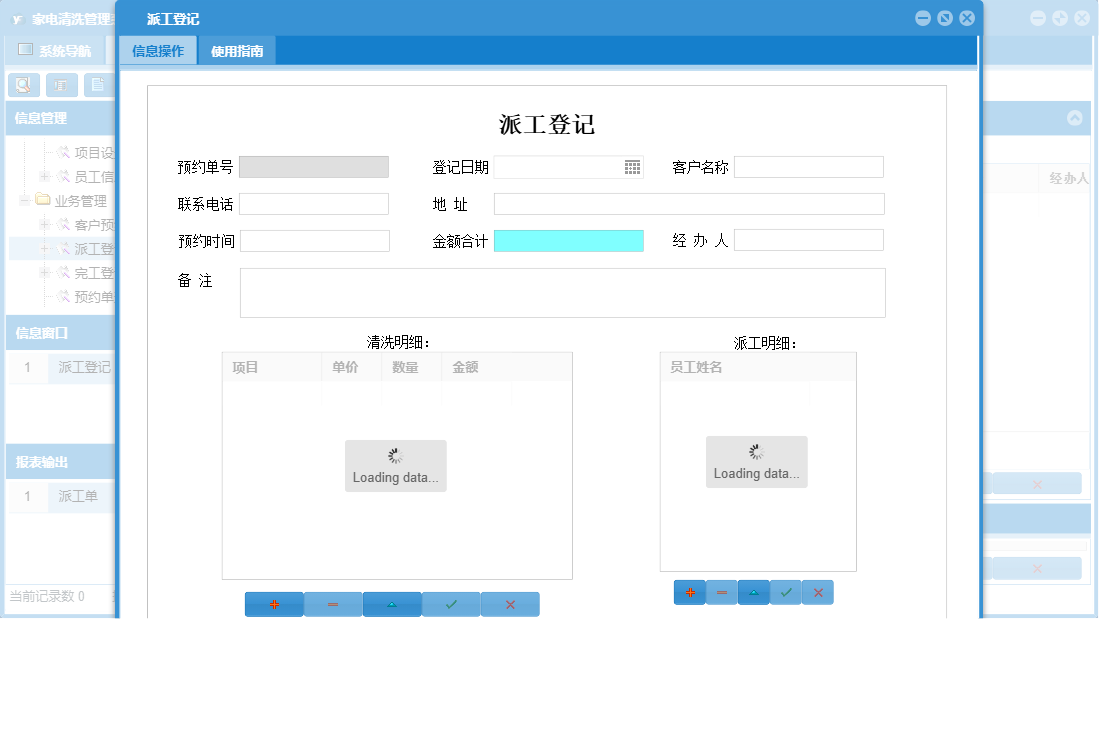Select the magnifier search icon in left toolbar
Image resolution: width=1099 pixels, height=735 pixels.
click(x=23, y=85)
